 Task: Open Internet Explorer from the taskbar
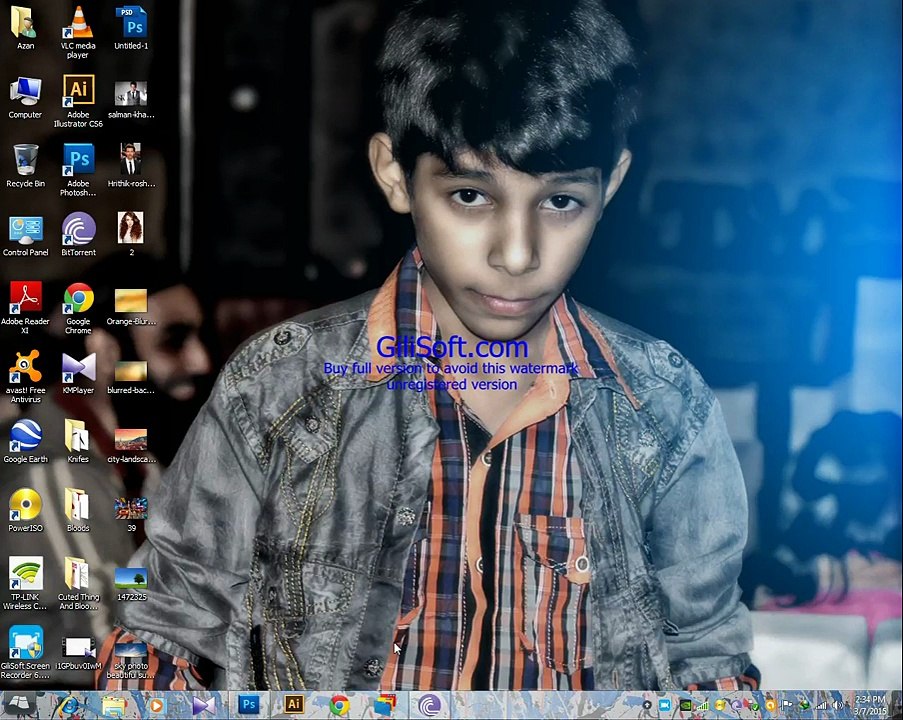point(69,705)
